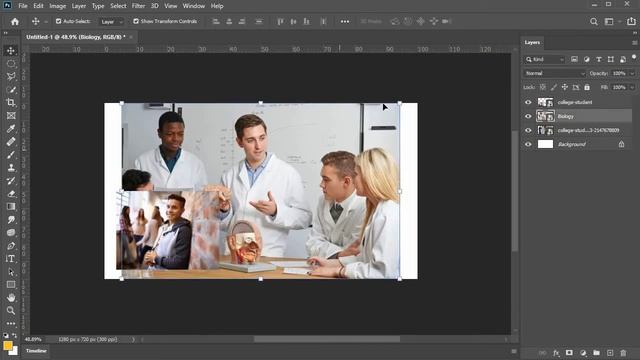The width and height of the screenshot is (640, 360).
Task: Create a new group folder icon
Action: coord(596,353)
